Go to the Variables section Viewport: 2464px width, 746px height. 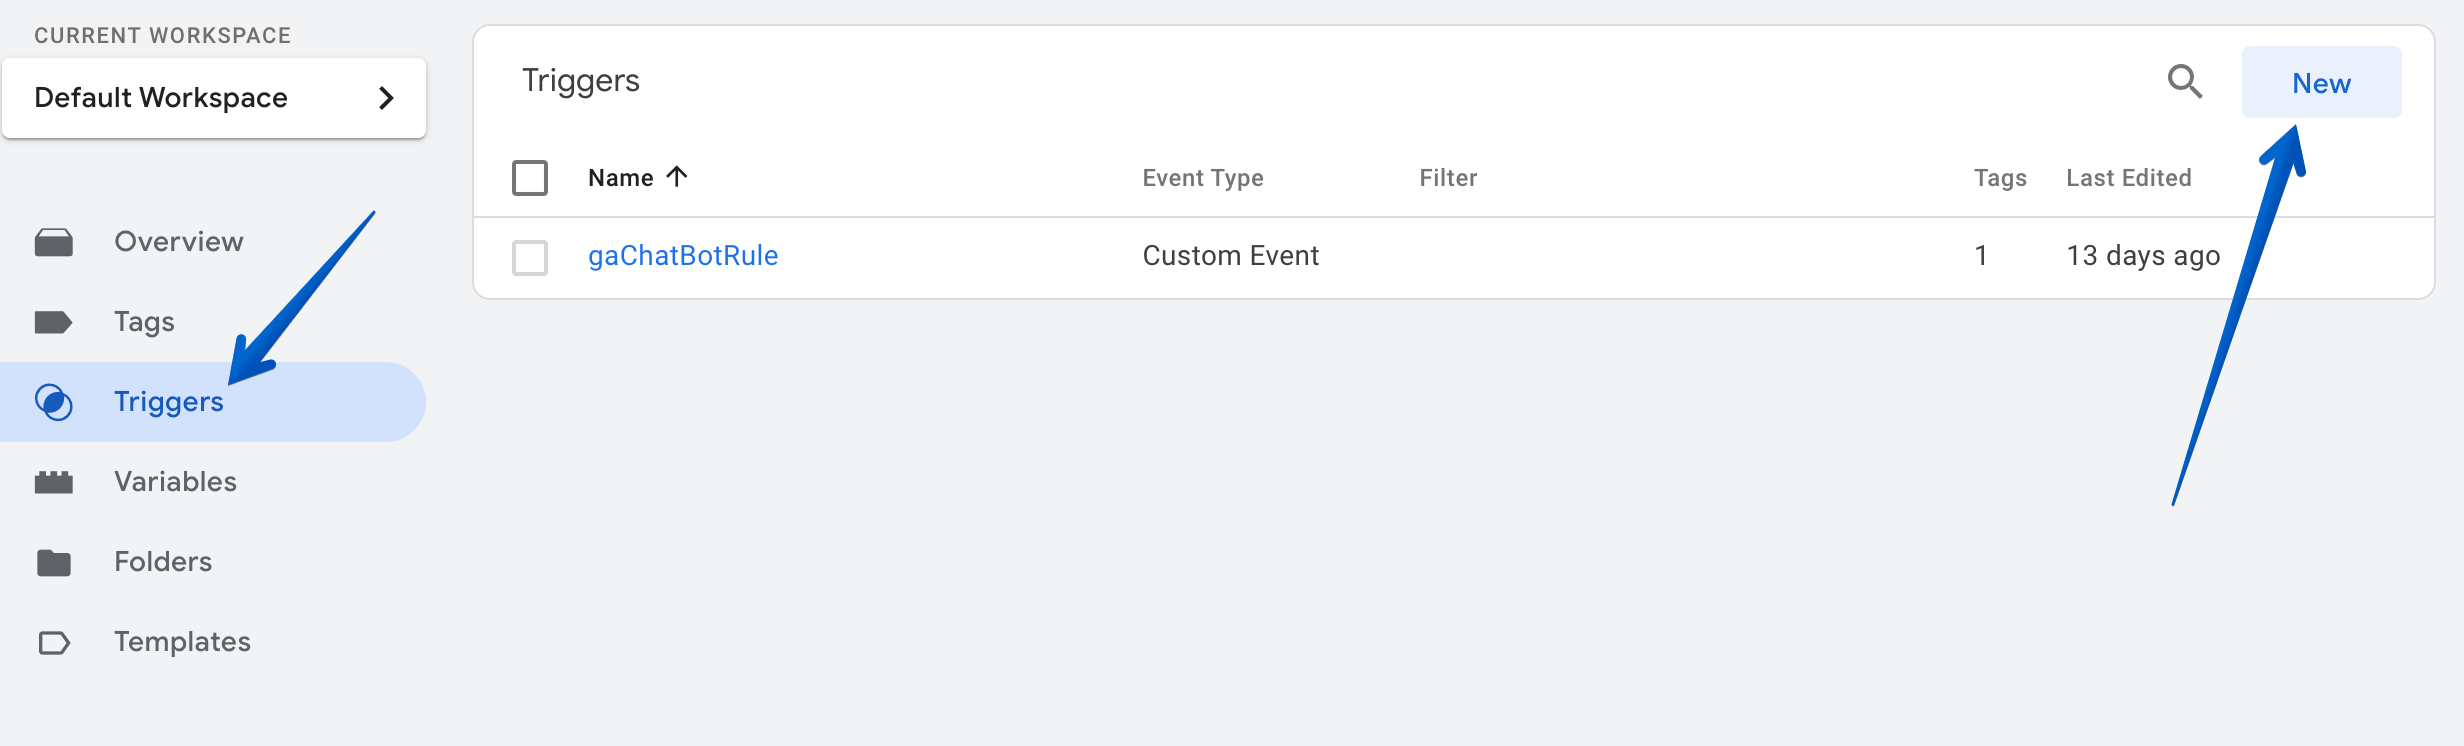point(175,482)
